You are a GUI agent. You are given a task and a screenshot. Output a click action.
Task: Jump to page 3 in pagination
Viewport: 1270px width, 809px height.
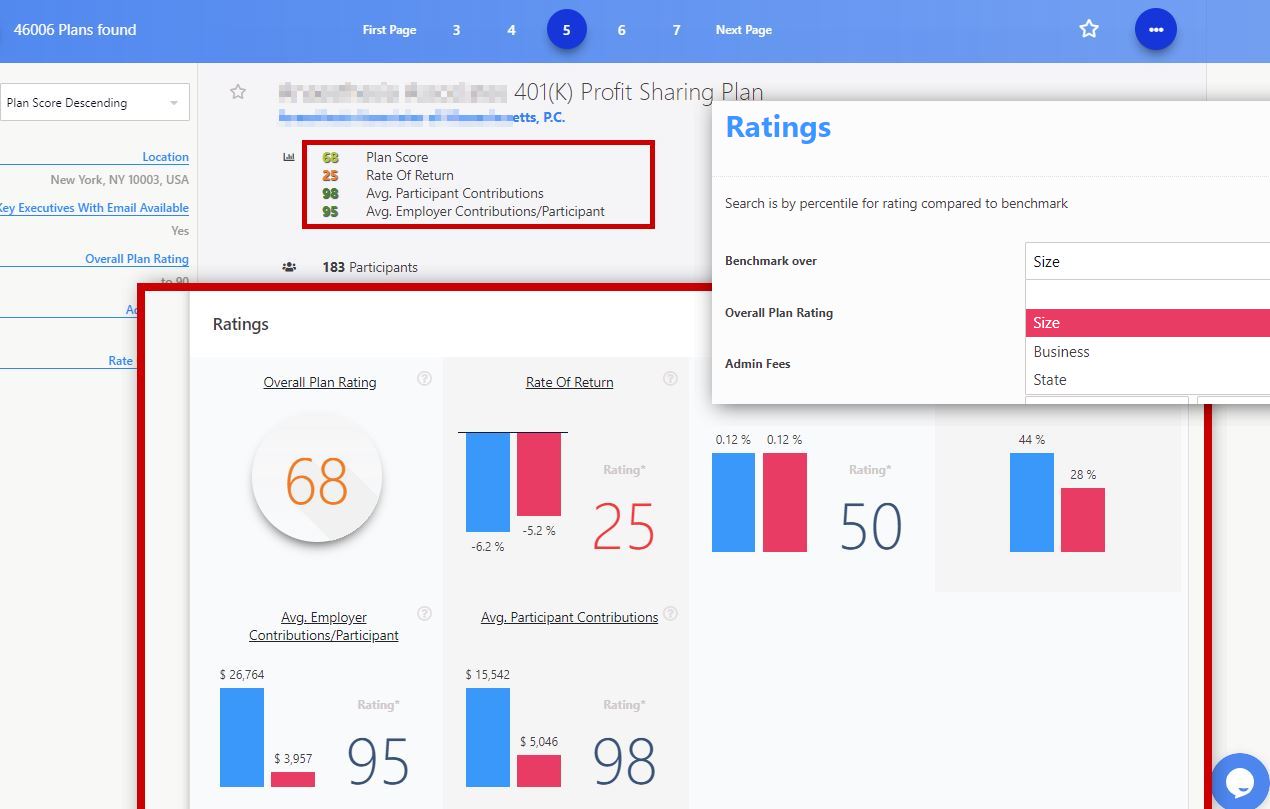point(456,30)
